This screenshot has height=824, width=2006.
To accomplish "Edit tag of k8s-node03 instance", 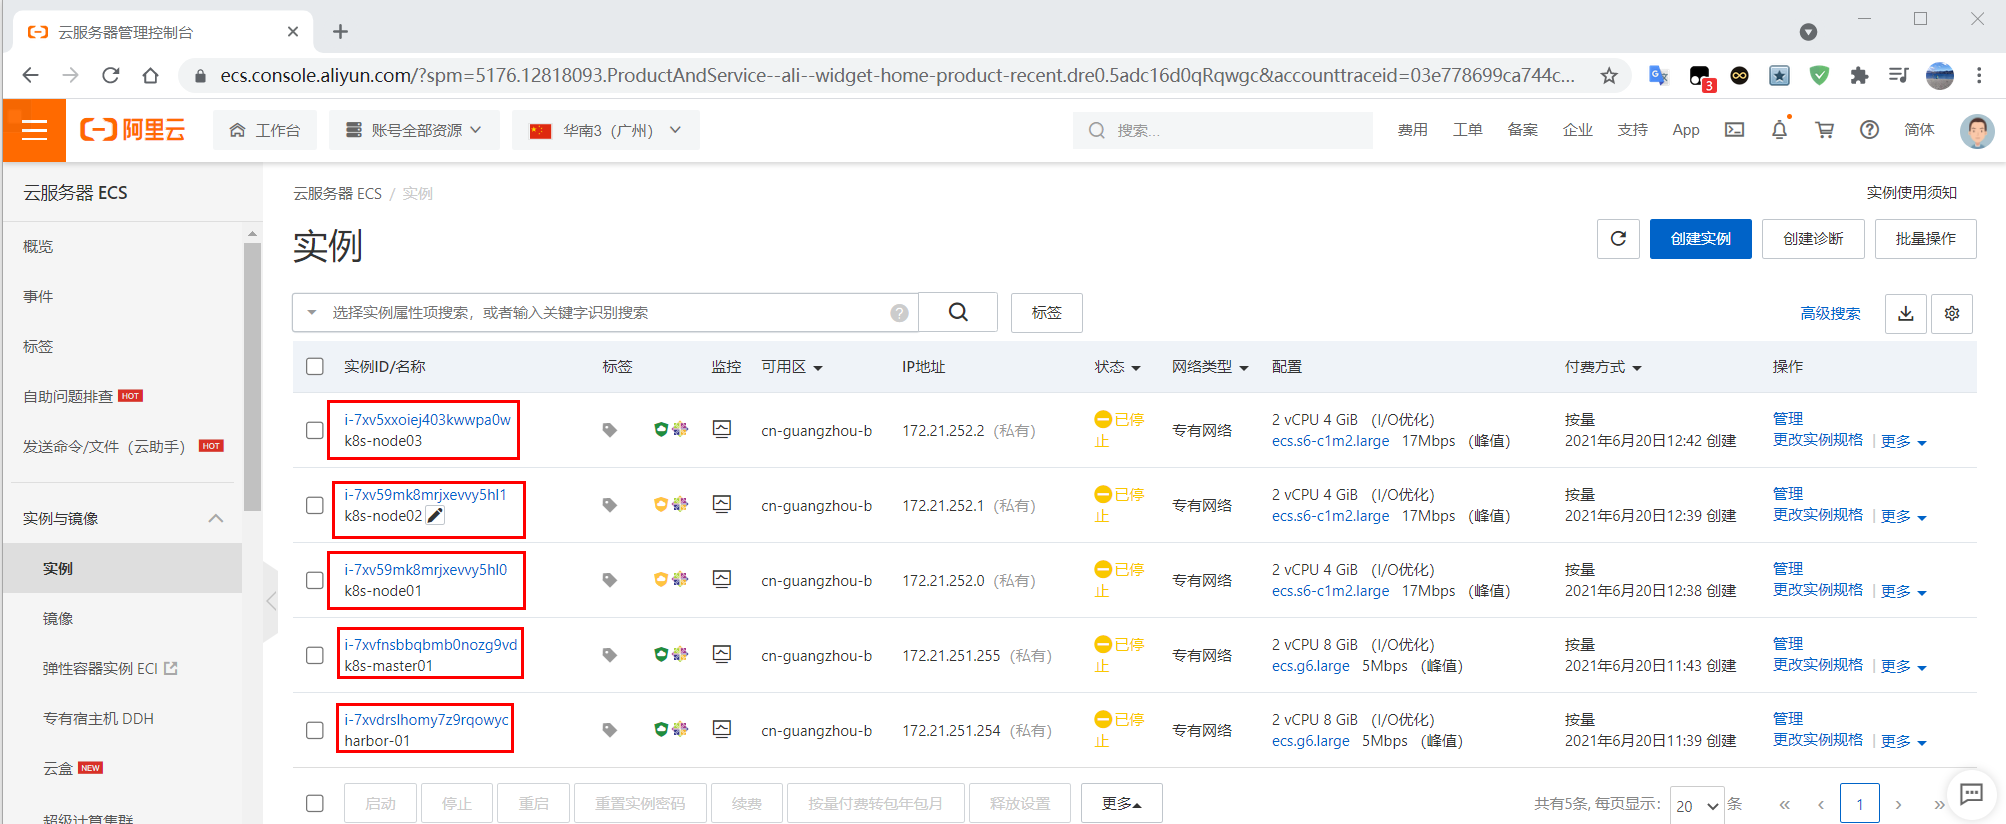I will [x=609, y=430].
